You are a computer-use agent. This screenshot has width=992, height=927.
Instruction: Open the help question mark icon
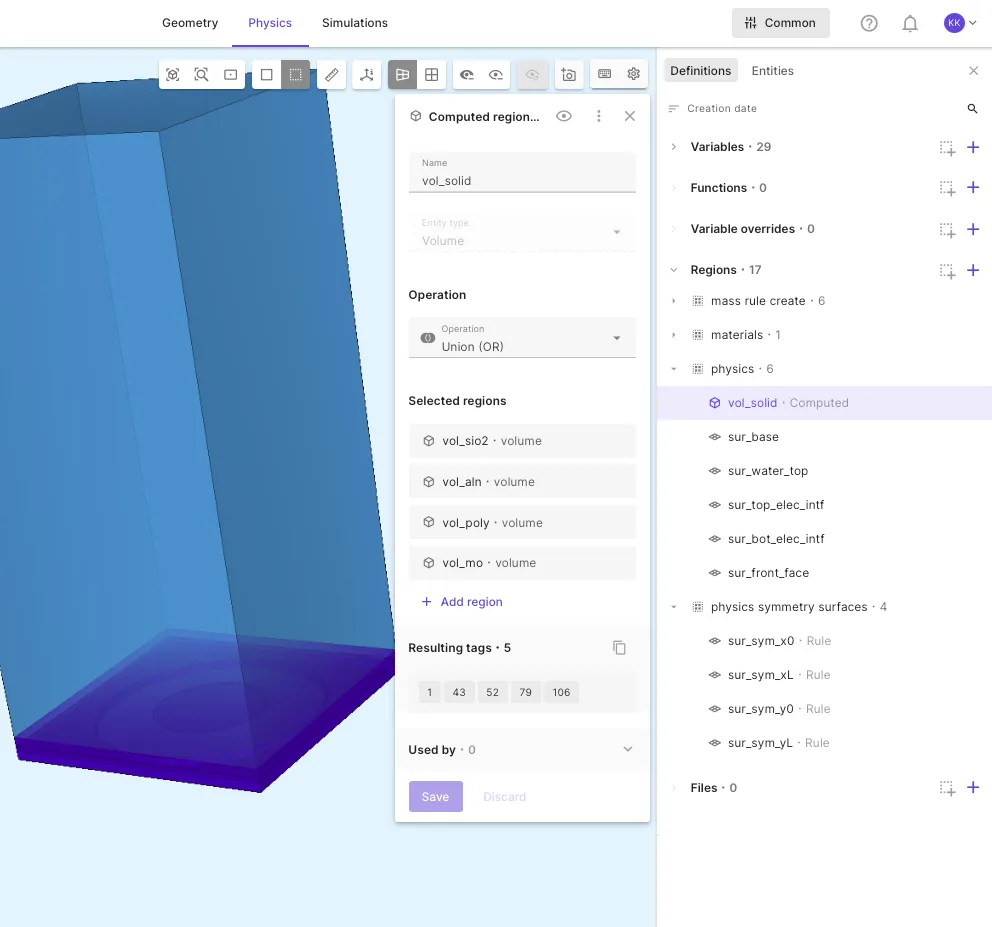point(869,23)
